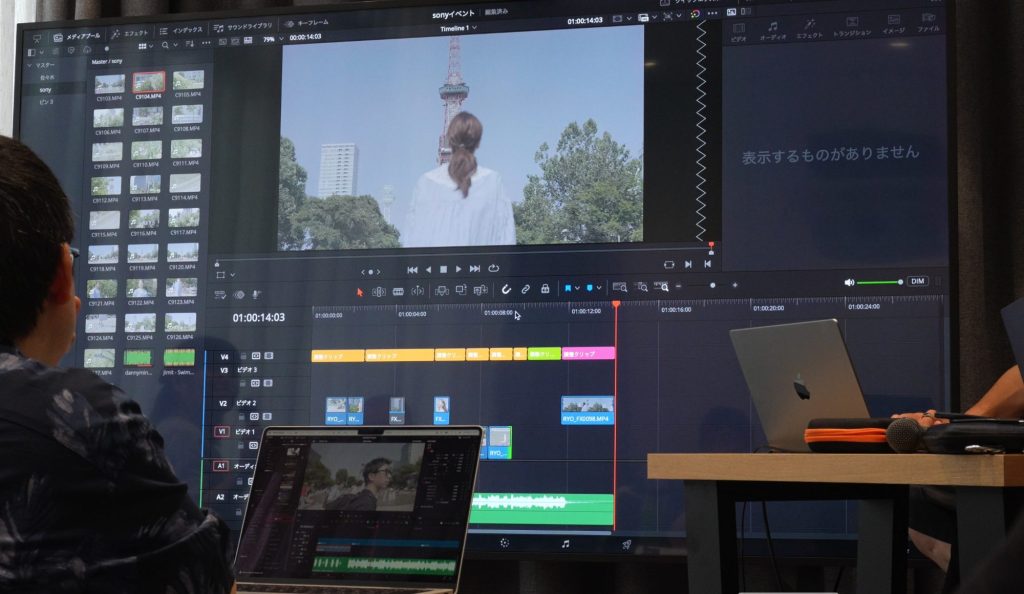Click the search magnifier in media pool
This screenshot has width=1024, height=594.
165,45
